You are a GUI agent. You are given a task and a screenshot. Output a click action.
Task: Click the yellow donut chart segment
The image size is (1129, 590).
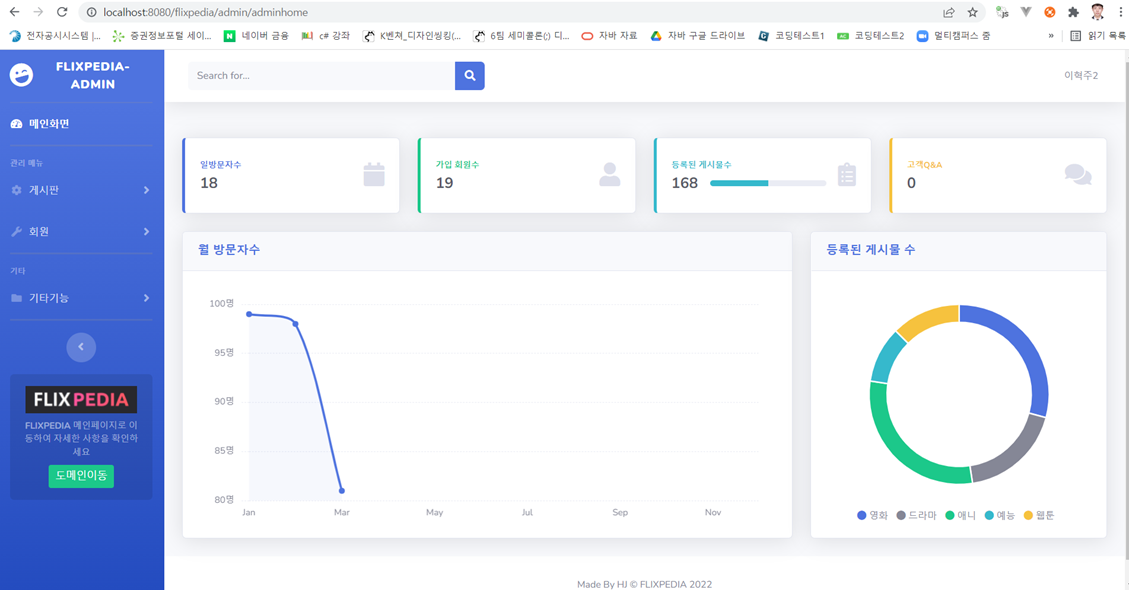[x=932, y=319]
